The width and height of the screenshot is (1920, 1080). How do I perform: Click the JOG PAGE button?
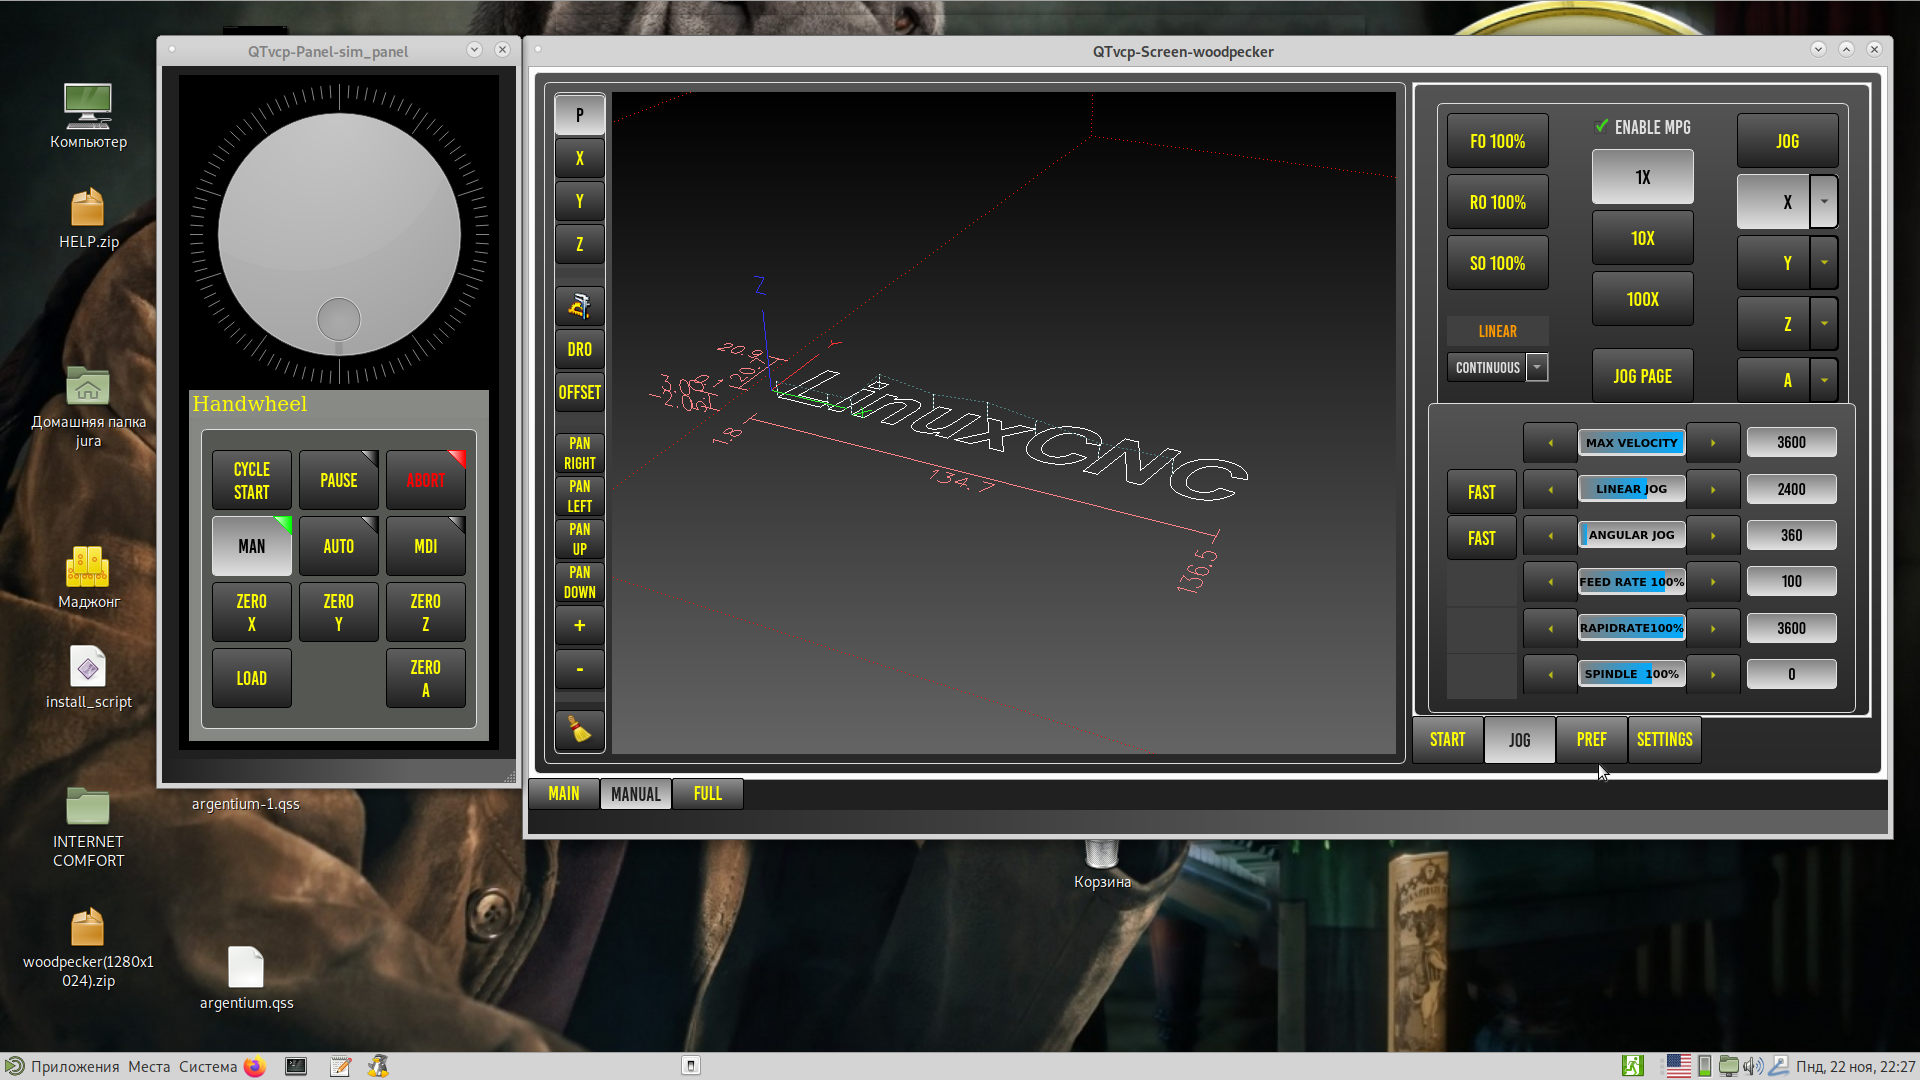(x=1642, y=376)
